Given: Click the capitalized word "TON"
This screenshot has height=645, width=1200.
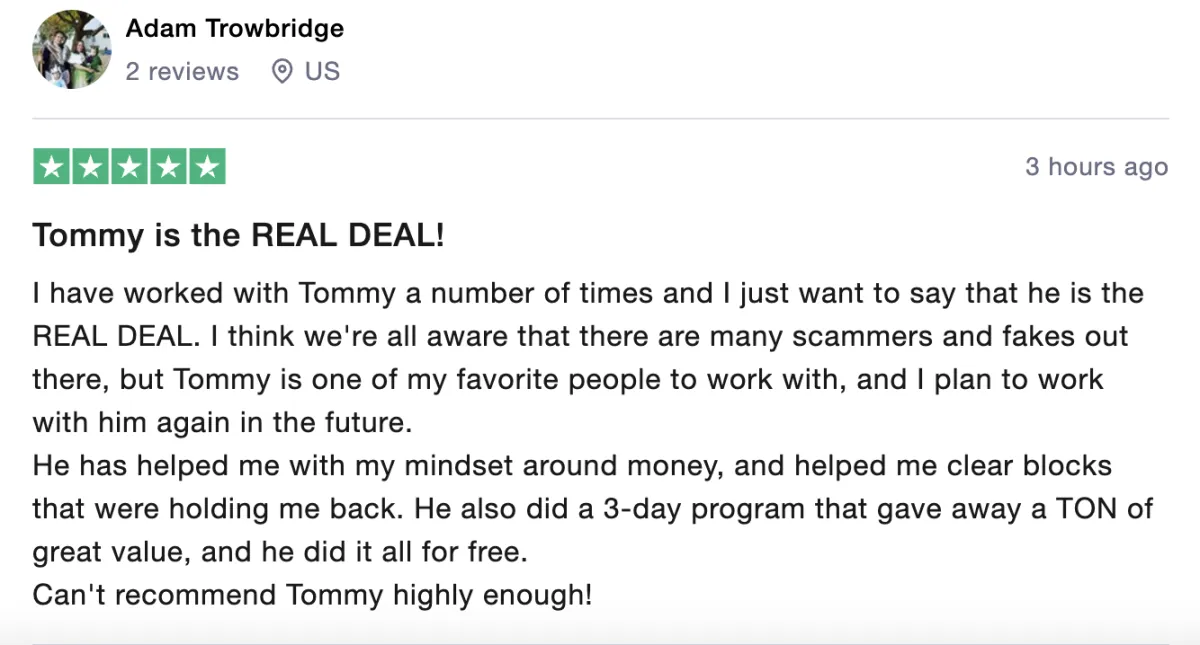Looking at the screenshot, I should [1087, 508].
